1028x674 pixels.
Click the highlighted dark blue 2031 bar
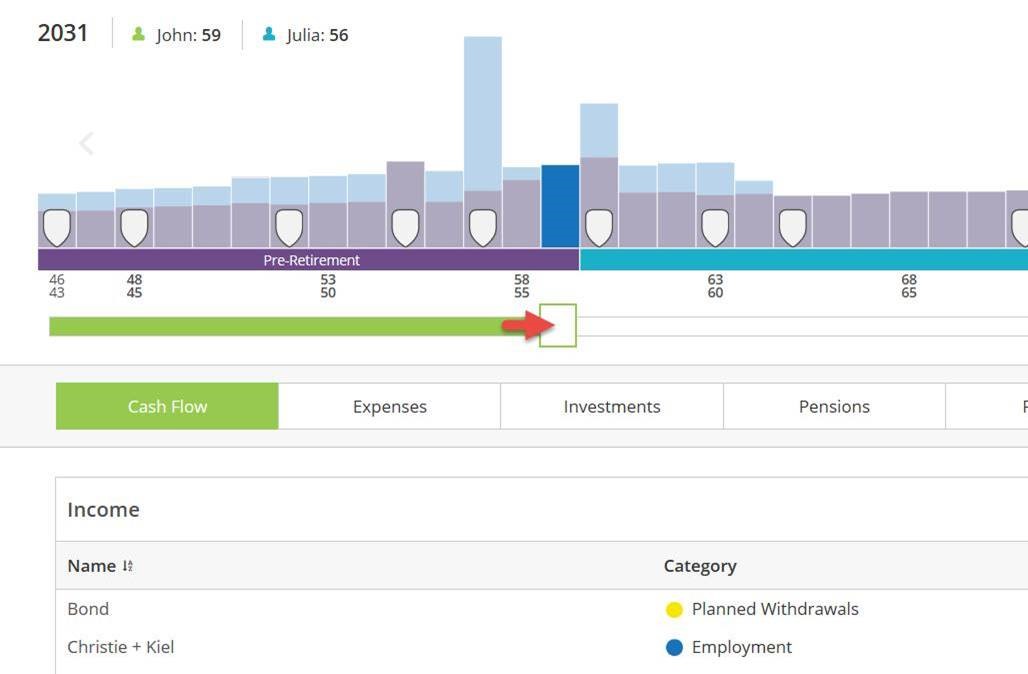pyautogui.click(x=560, y=206)
